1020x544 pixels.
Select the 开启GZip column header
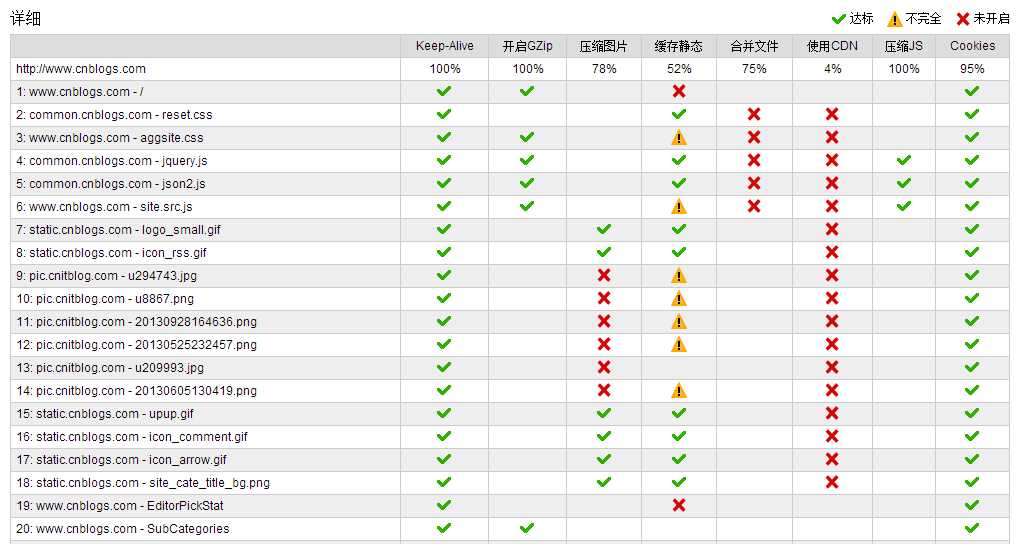528,46
